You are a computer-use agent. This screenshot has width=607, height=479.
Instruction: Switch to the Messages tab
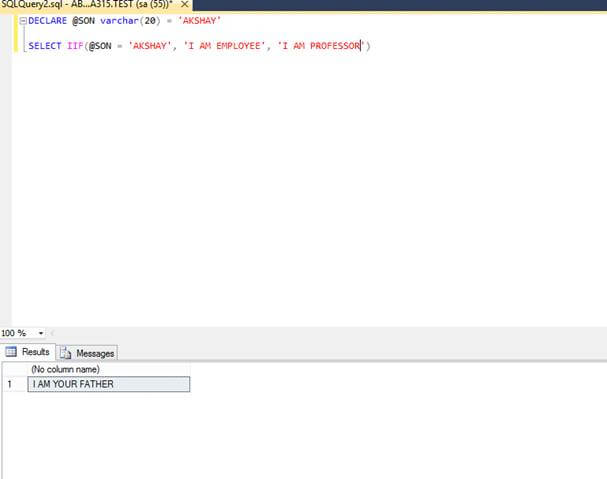(87, 353)
